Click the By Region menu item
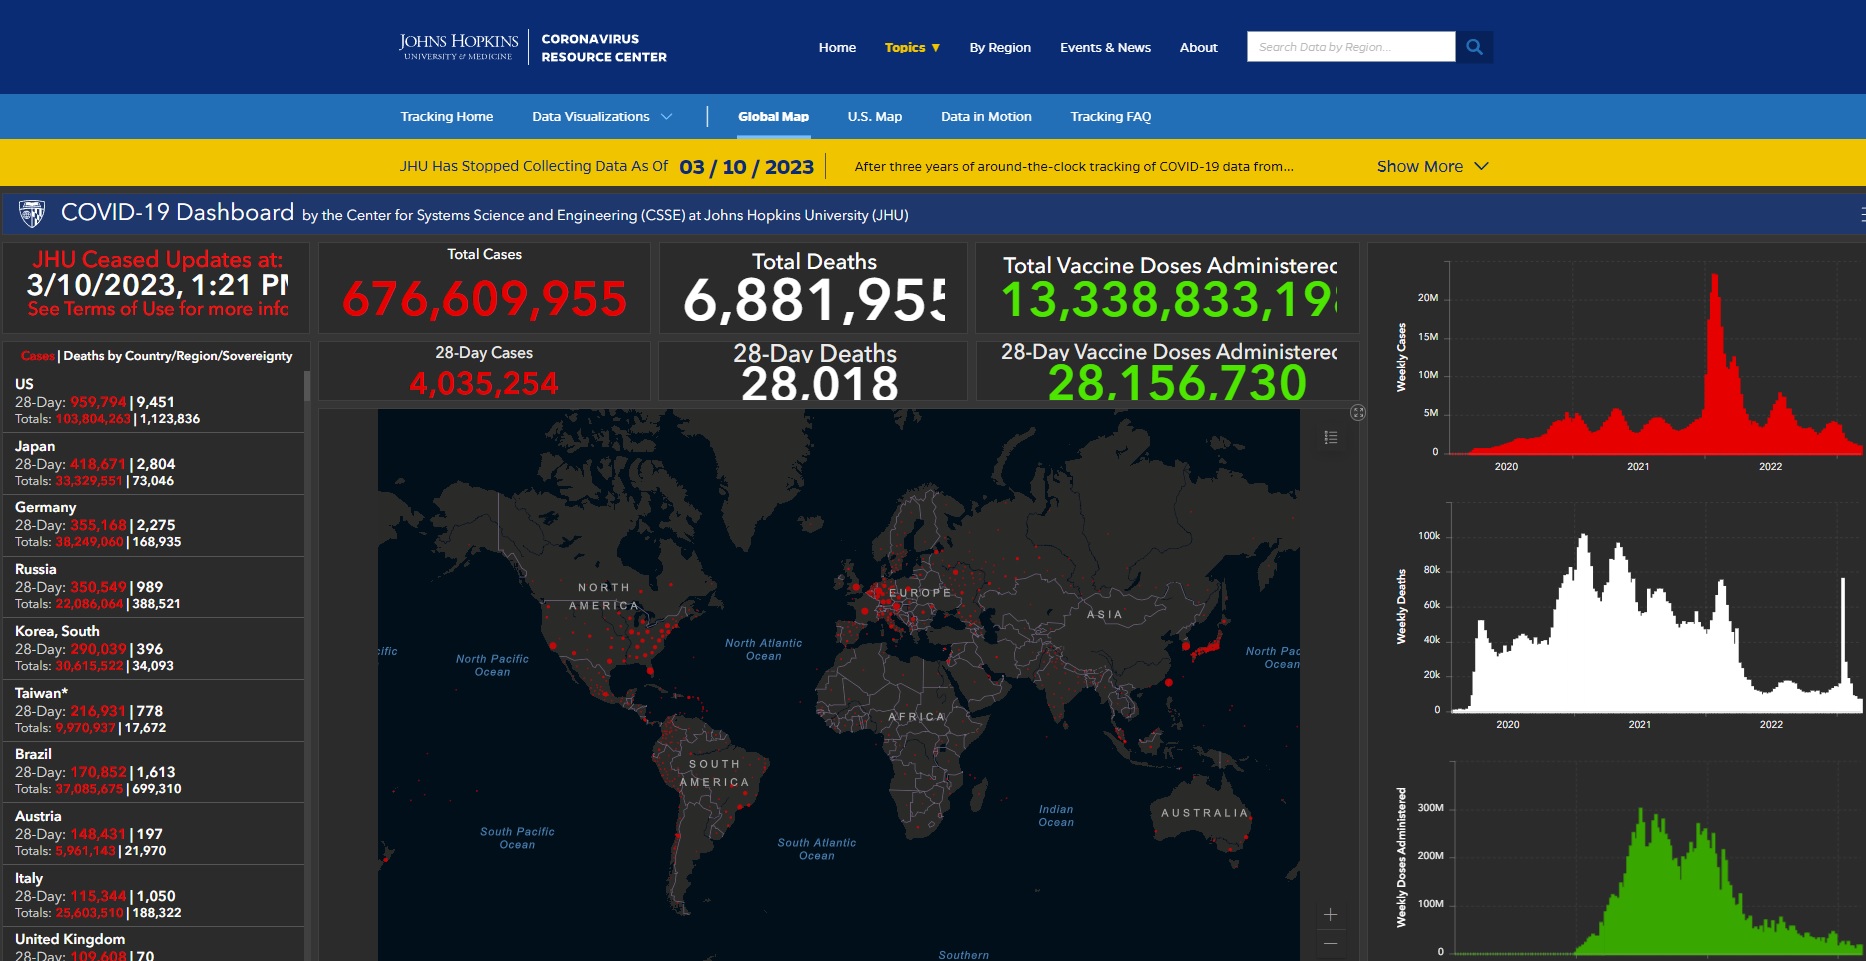The image size is (1866, 961). tap(999, 47)
